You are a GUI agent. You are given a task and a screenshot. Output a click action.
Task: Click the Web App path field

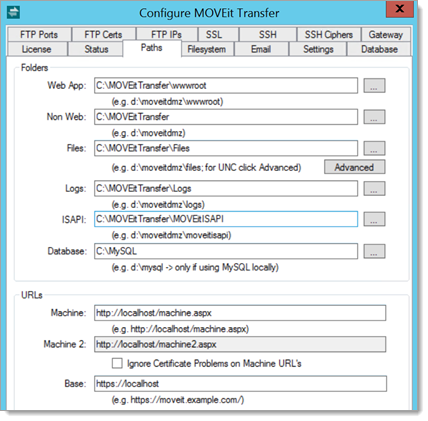[226, 86]
